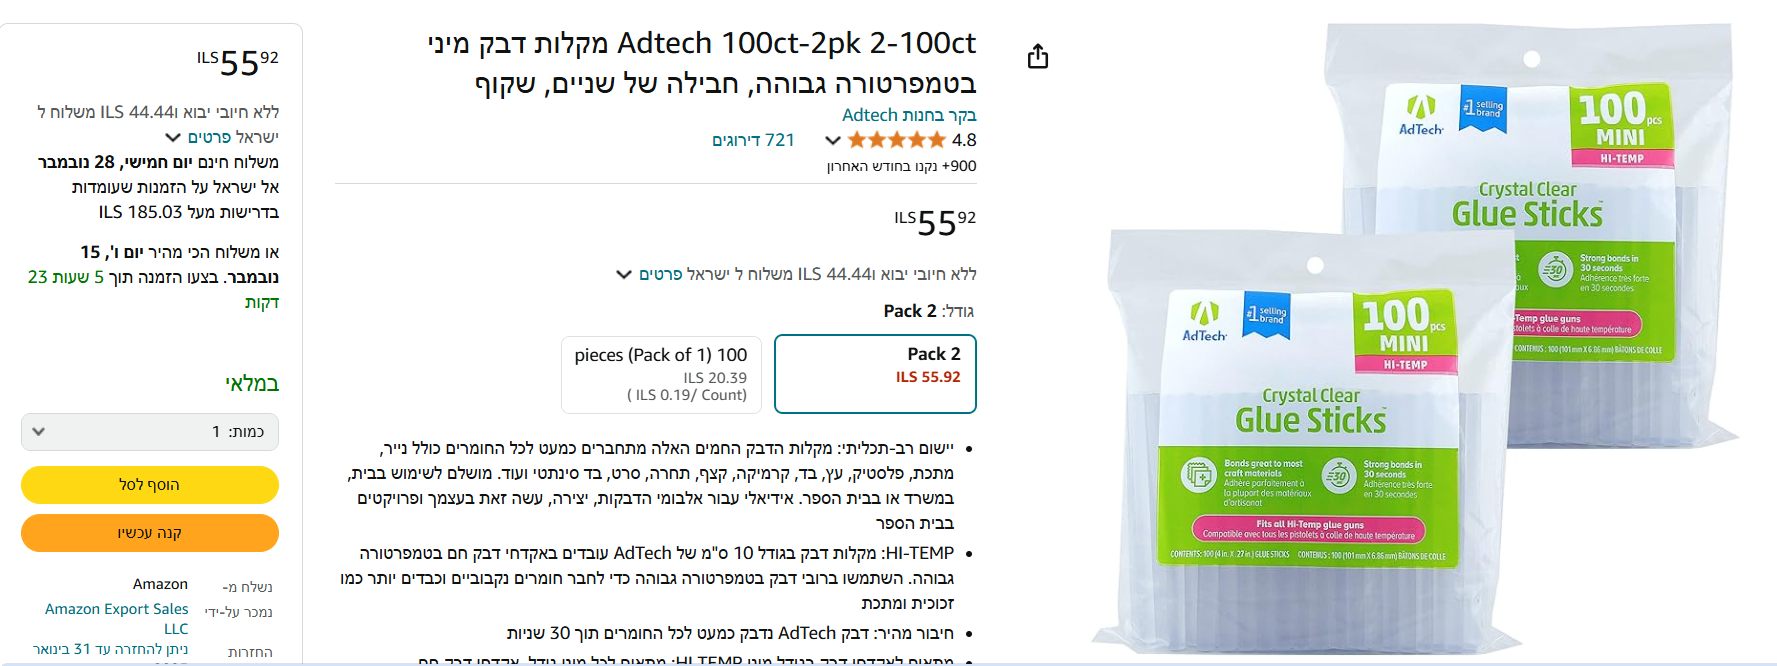The height and width of the screenshot is (666, 1777).
Task: Visit the Adtech brand store link
Action: pyautogui.click(x=909, y=115)
